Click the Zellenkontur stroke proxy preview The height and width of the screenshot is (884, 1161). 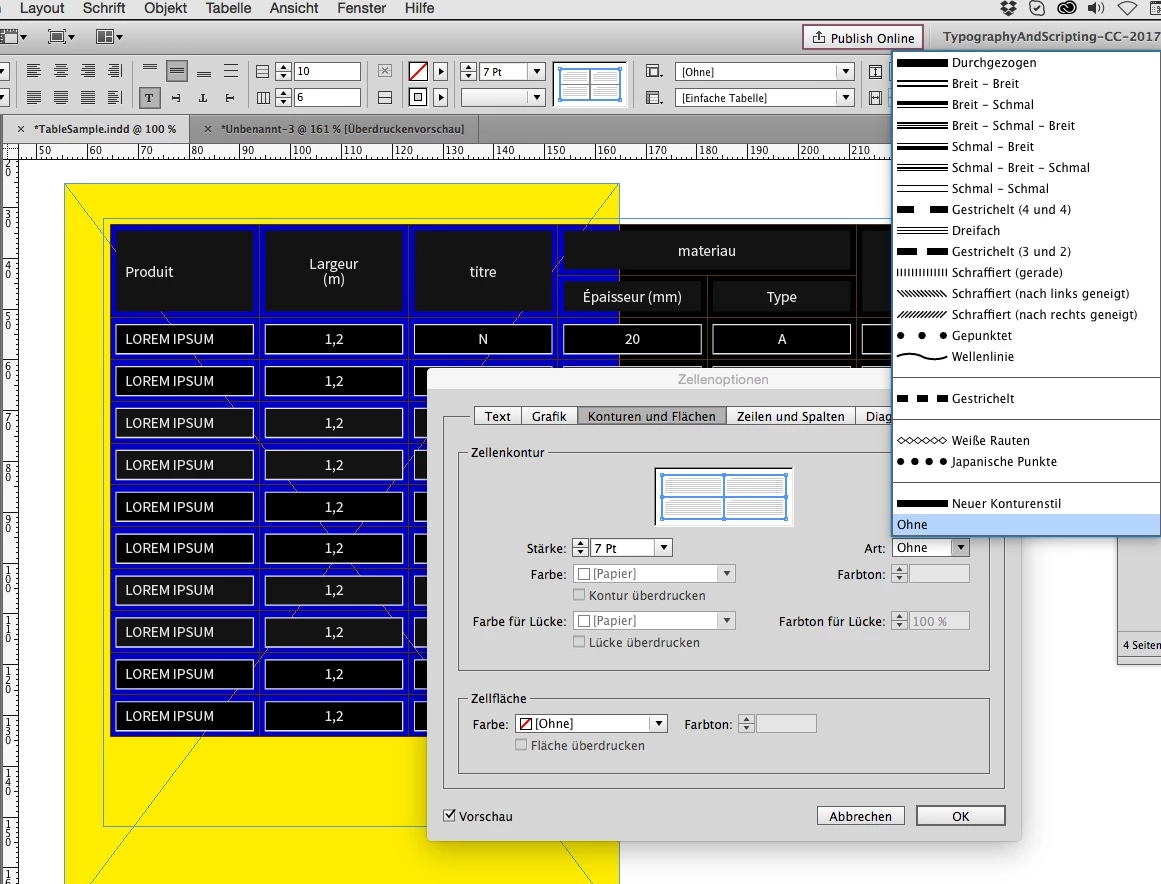(x=723, y=497)
